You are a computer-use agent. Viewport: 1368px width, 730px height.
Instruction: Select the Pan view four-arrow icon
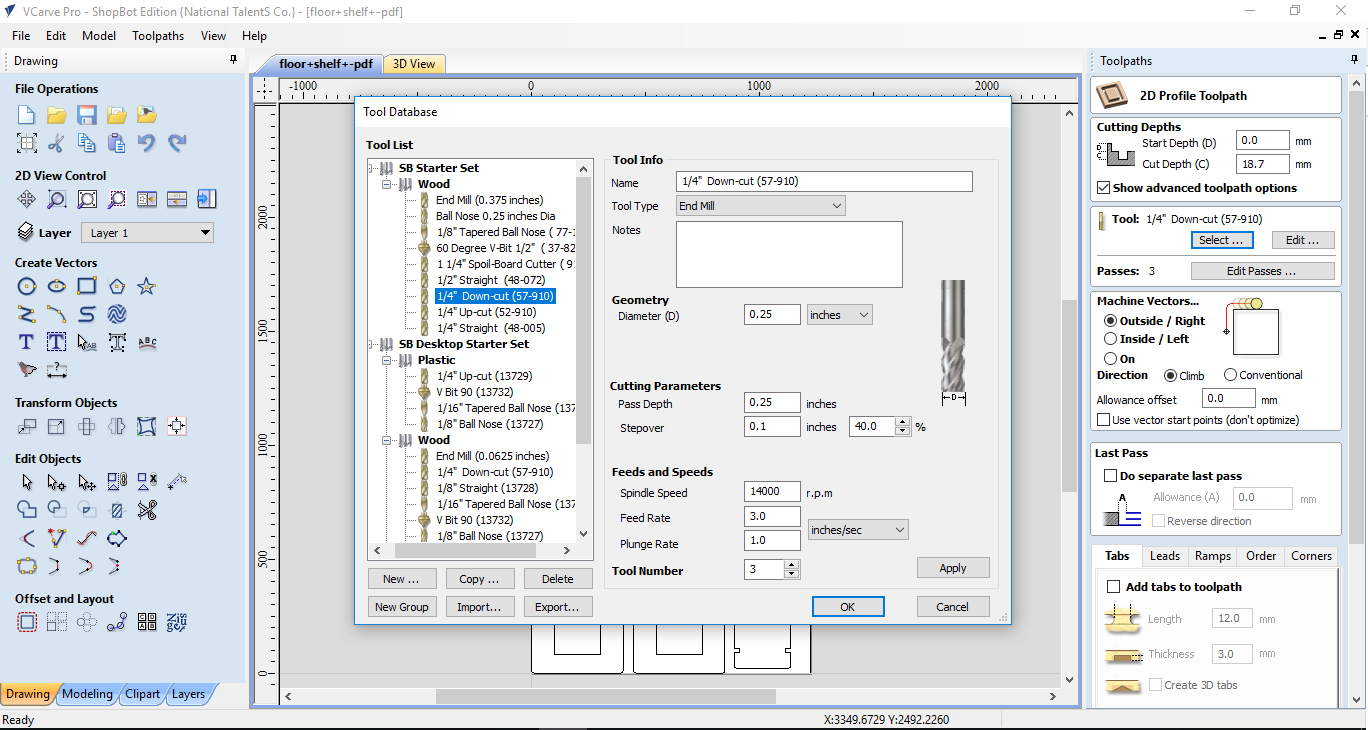point(27,200)
